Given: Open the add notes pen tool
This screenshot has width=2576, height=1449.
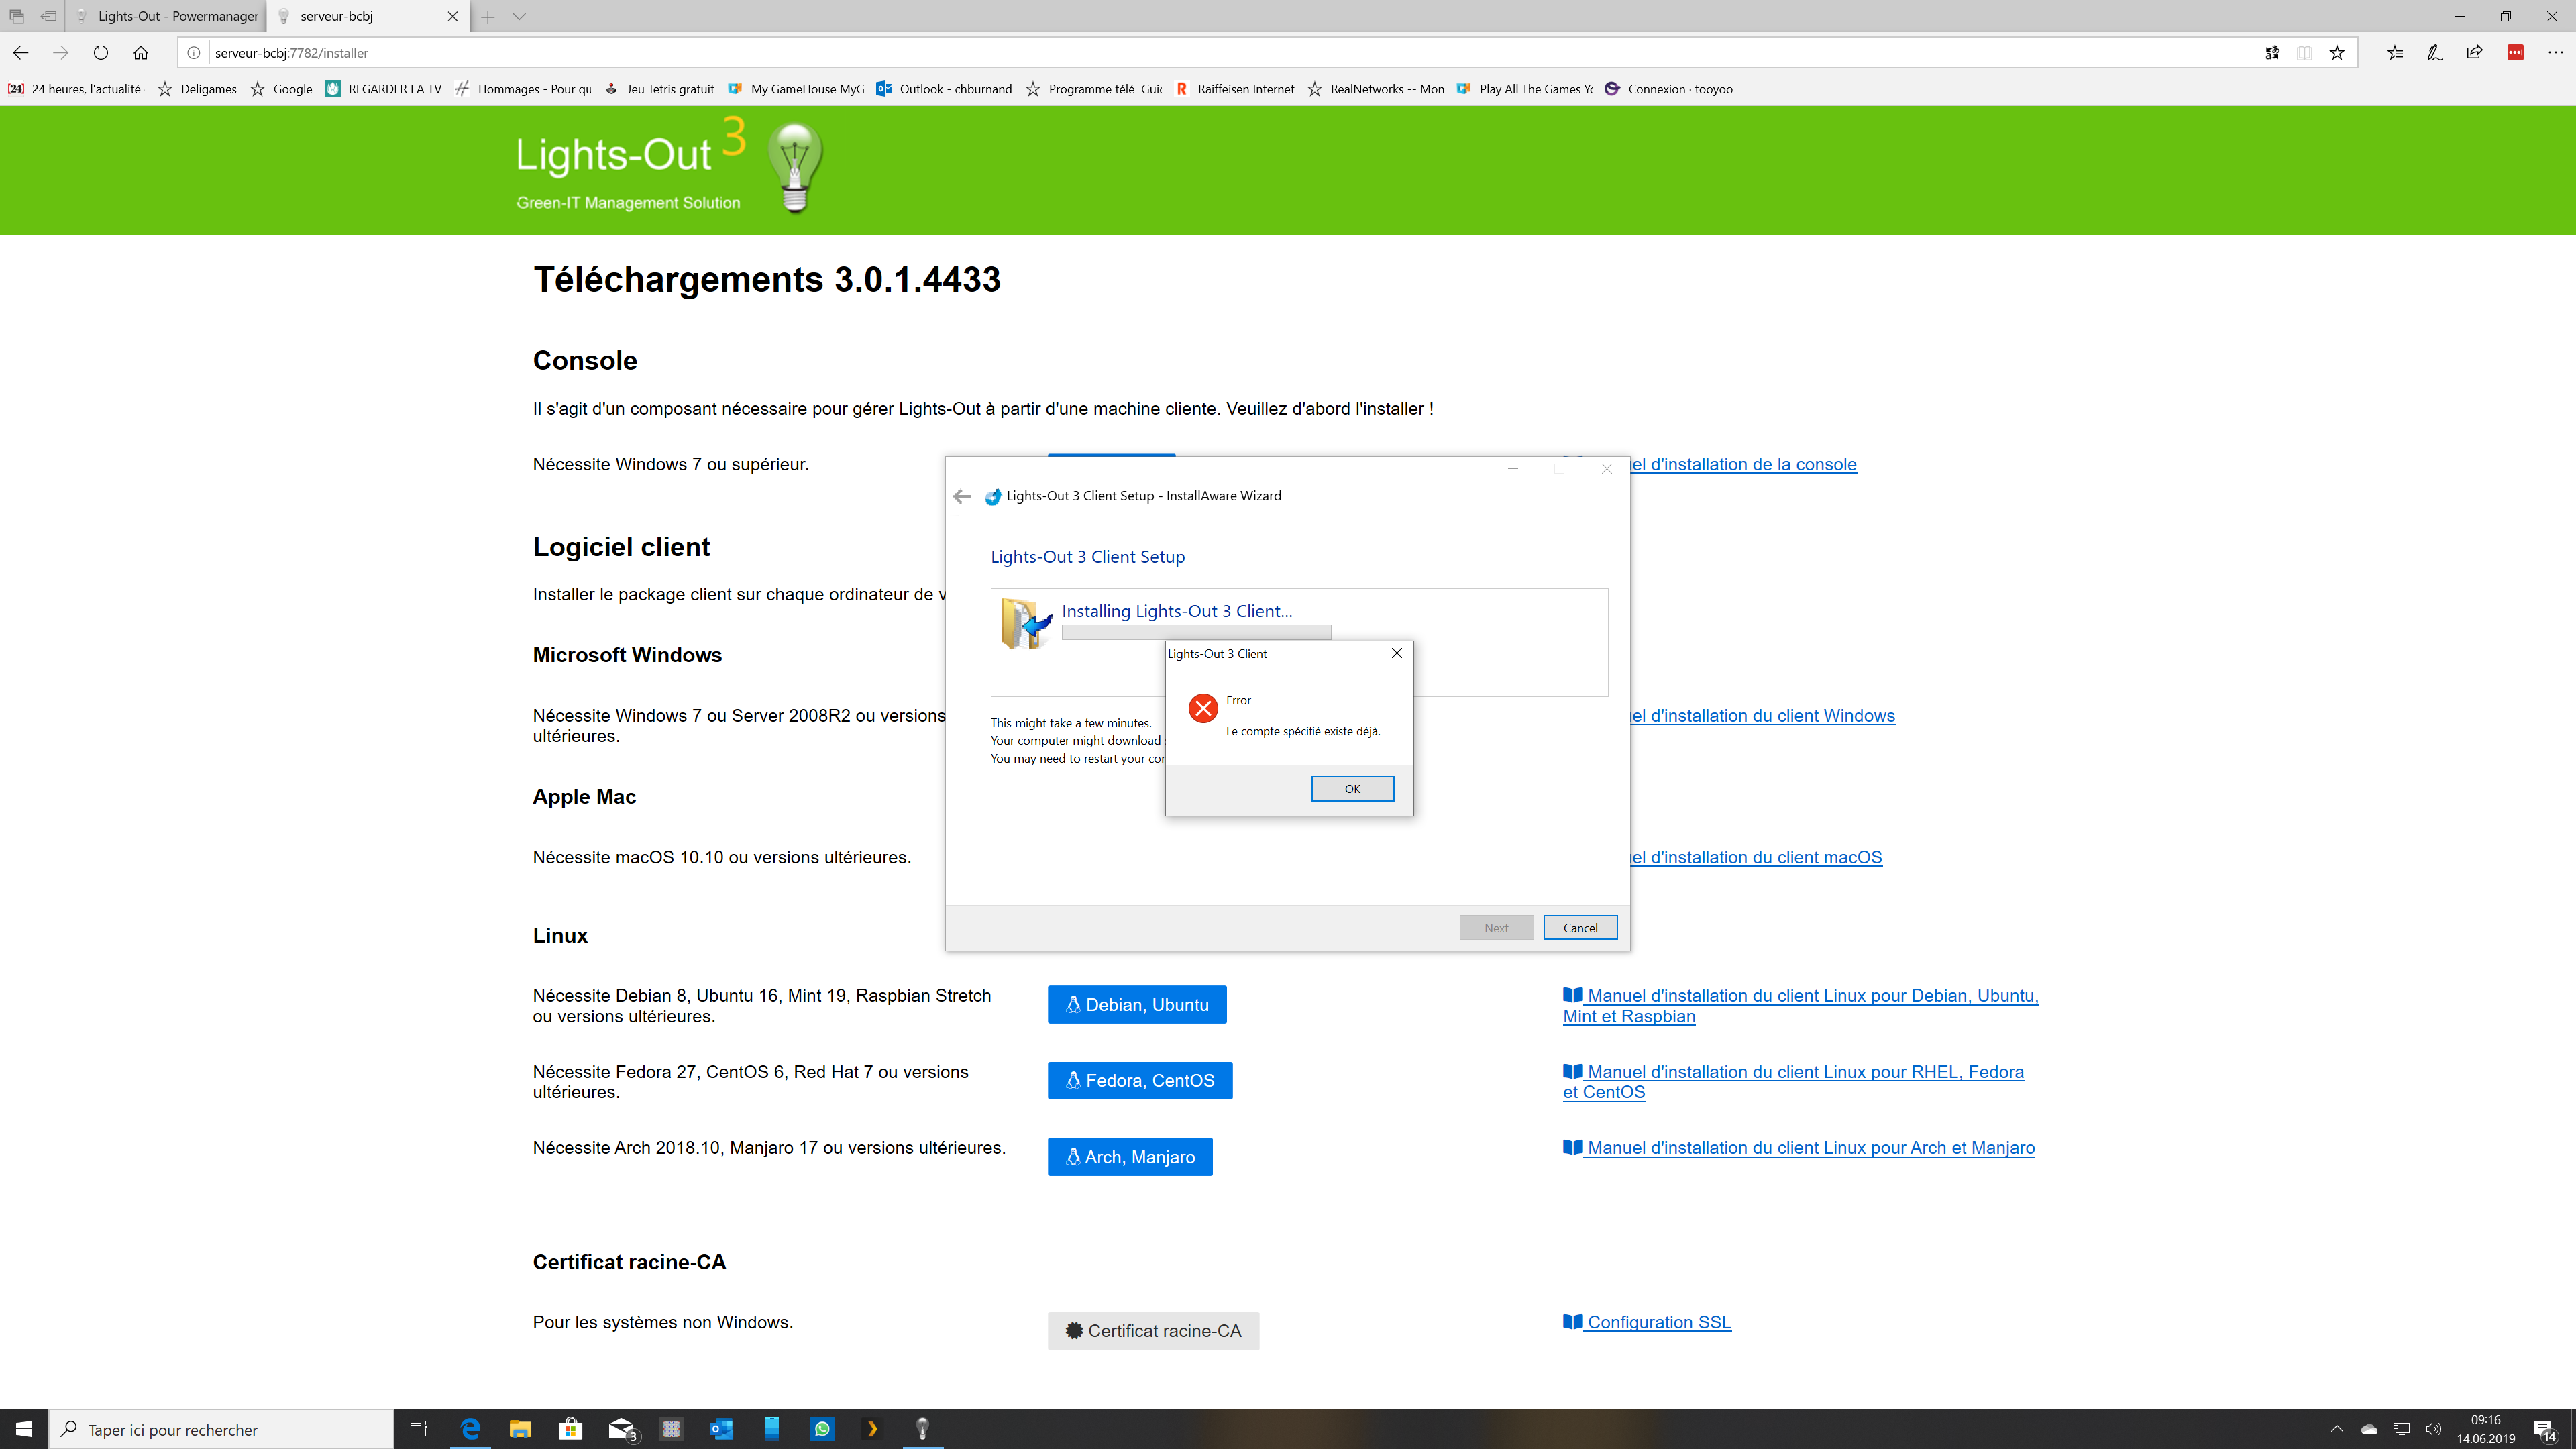Looking at the screenshot, I should 2435,53.
